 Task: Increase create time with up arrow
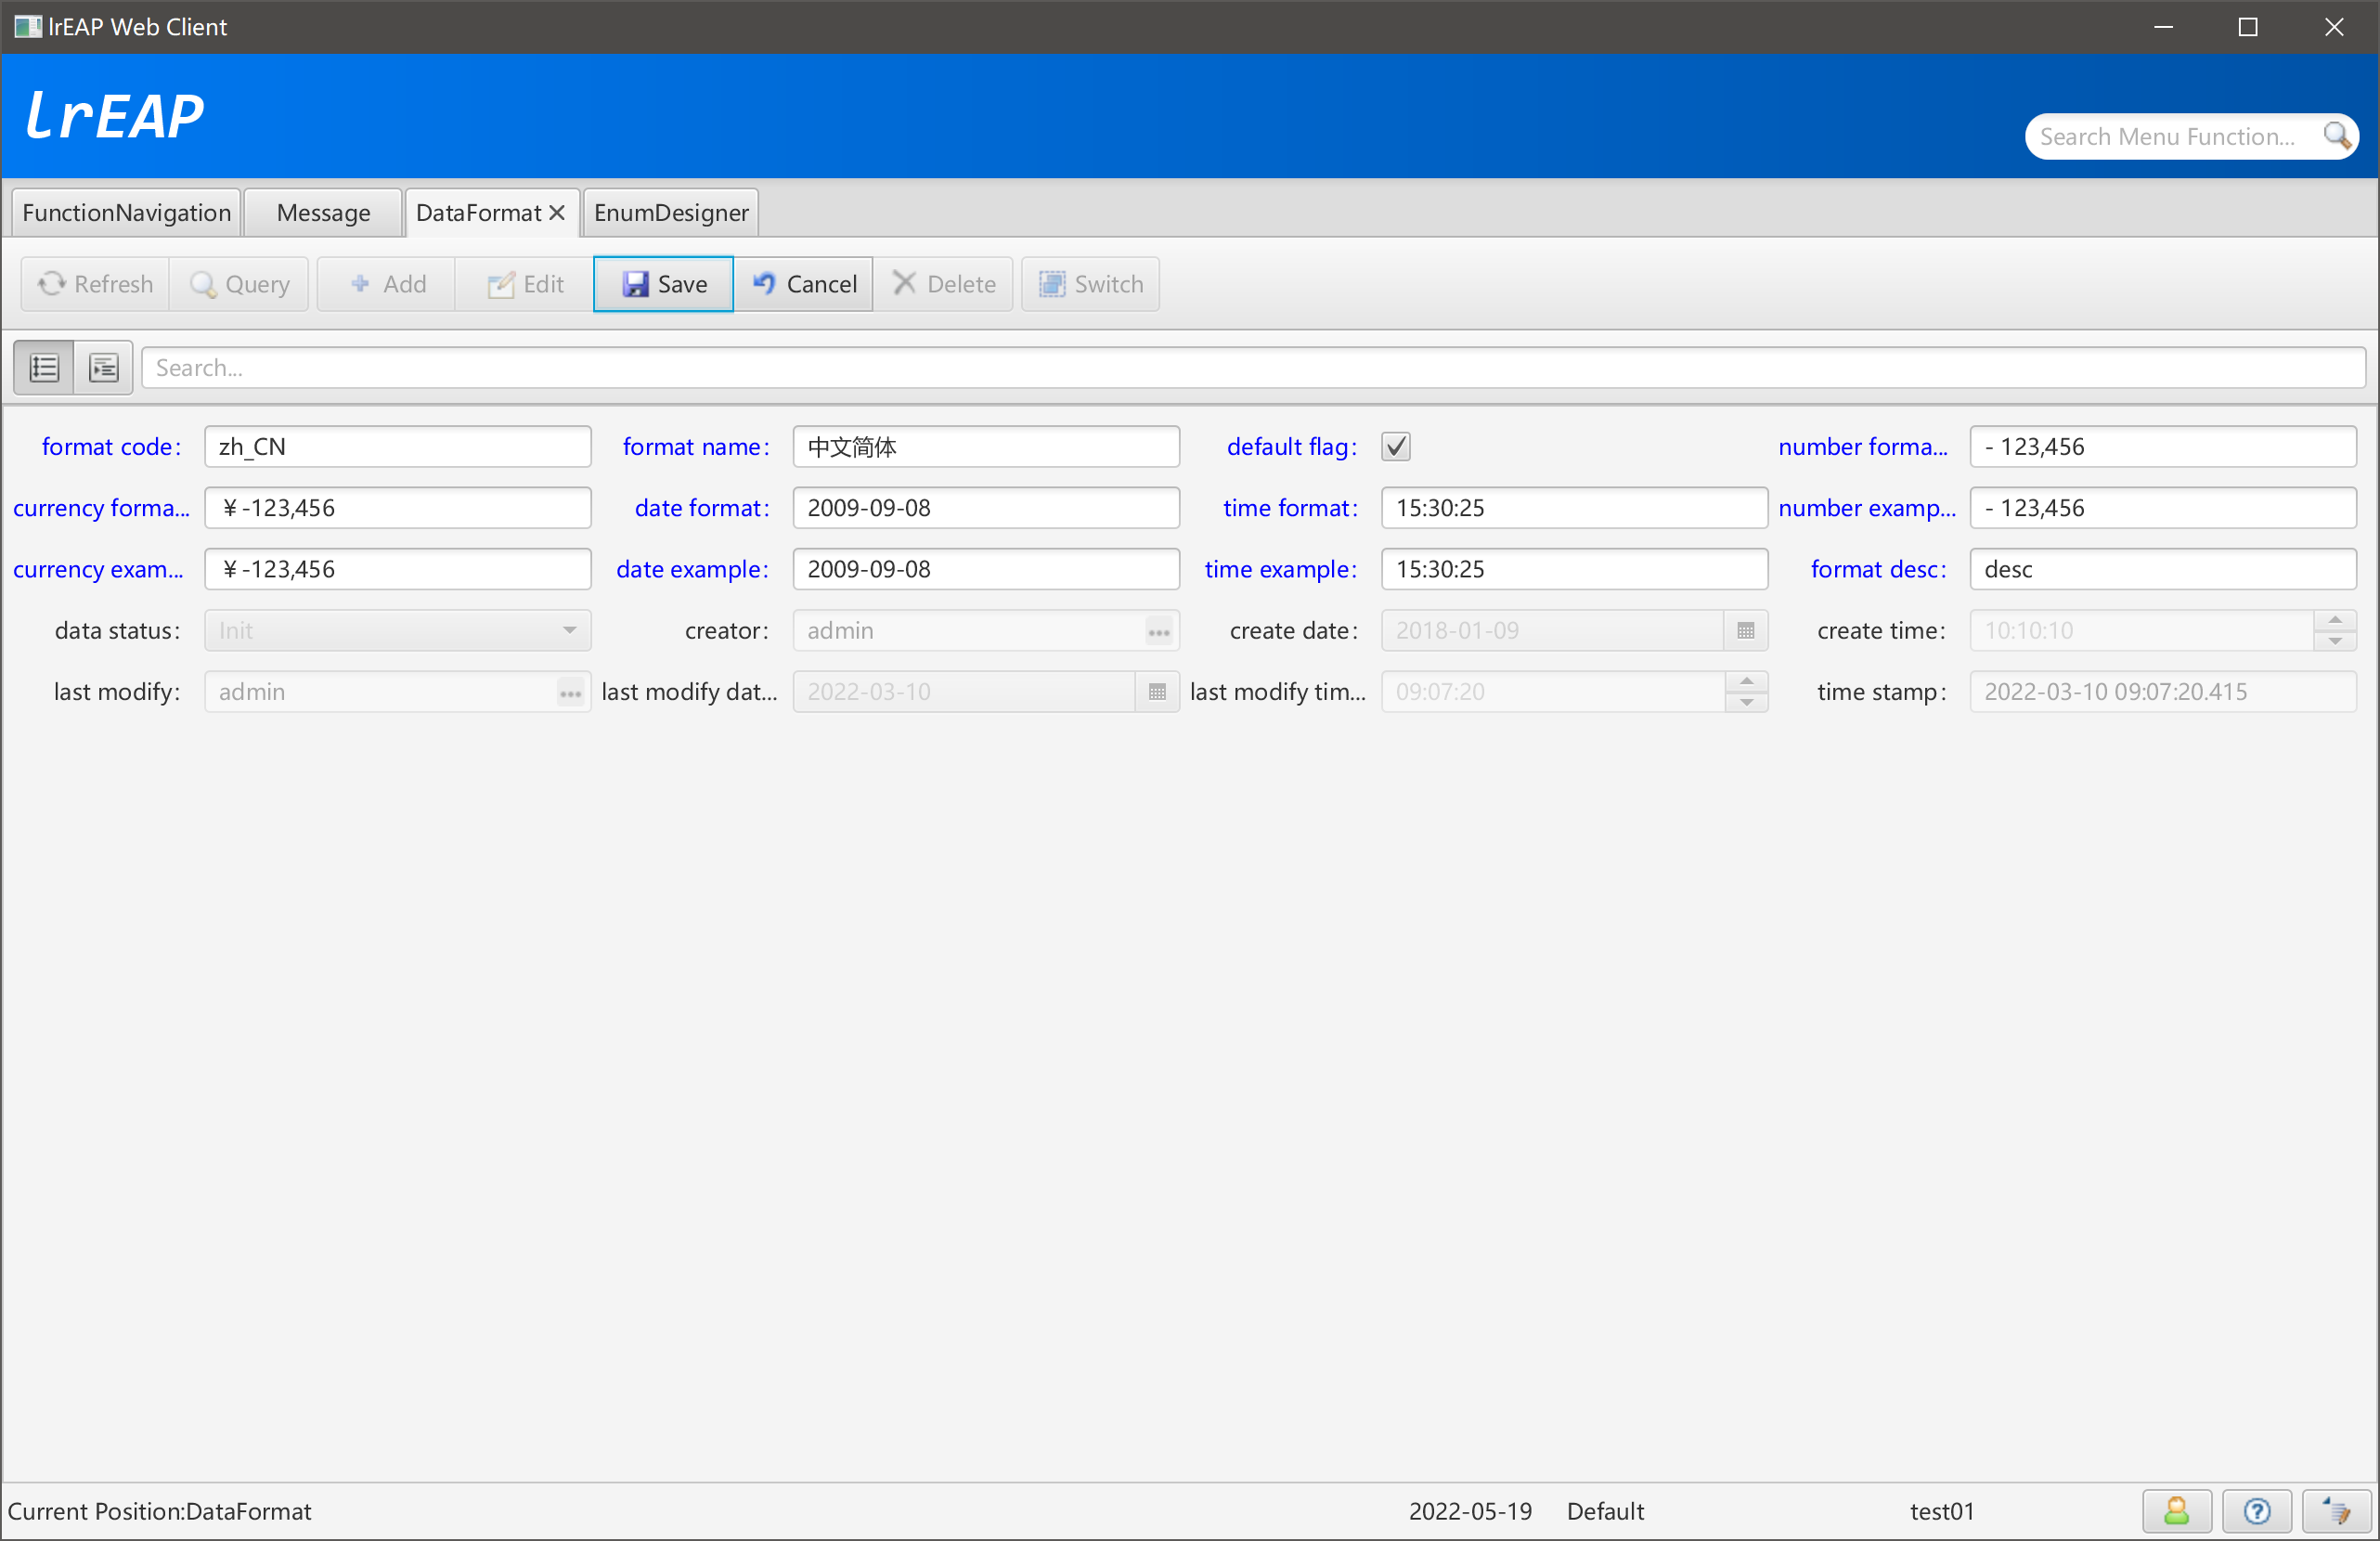tap(2335, 620)
